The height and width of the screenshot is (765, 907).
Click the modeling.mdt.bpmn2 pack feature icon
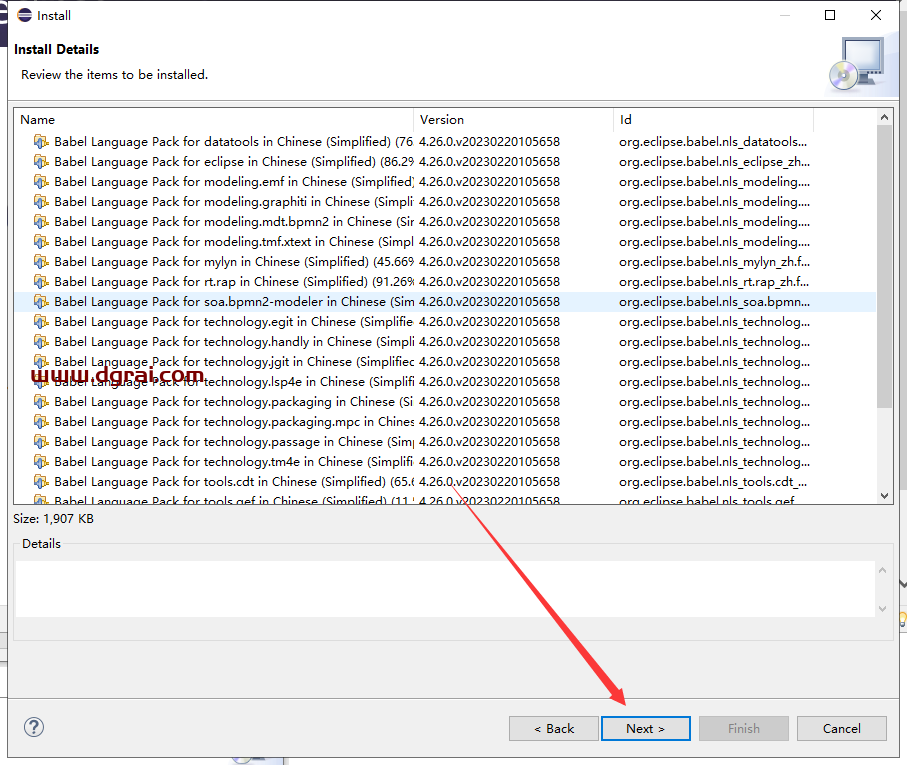click(40, 221)
